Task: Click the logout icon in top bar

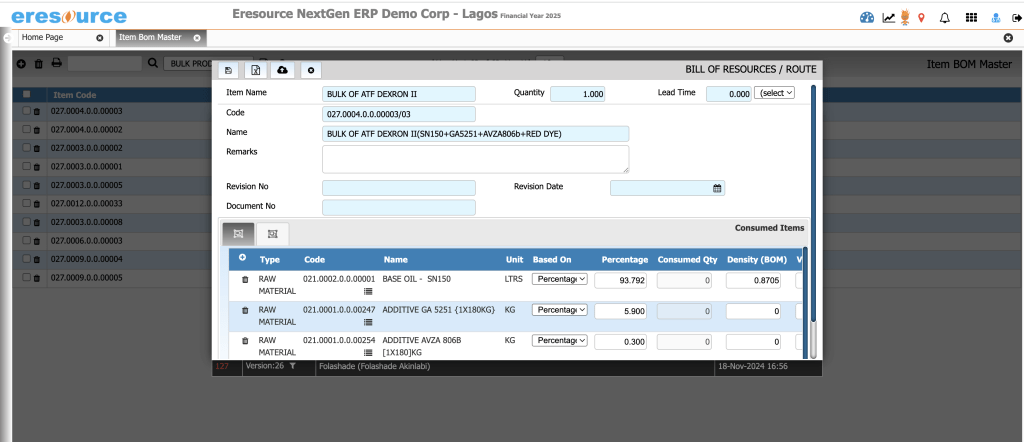Action: pyautogui.click(x=1015, y=18)
